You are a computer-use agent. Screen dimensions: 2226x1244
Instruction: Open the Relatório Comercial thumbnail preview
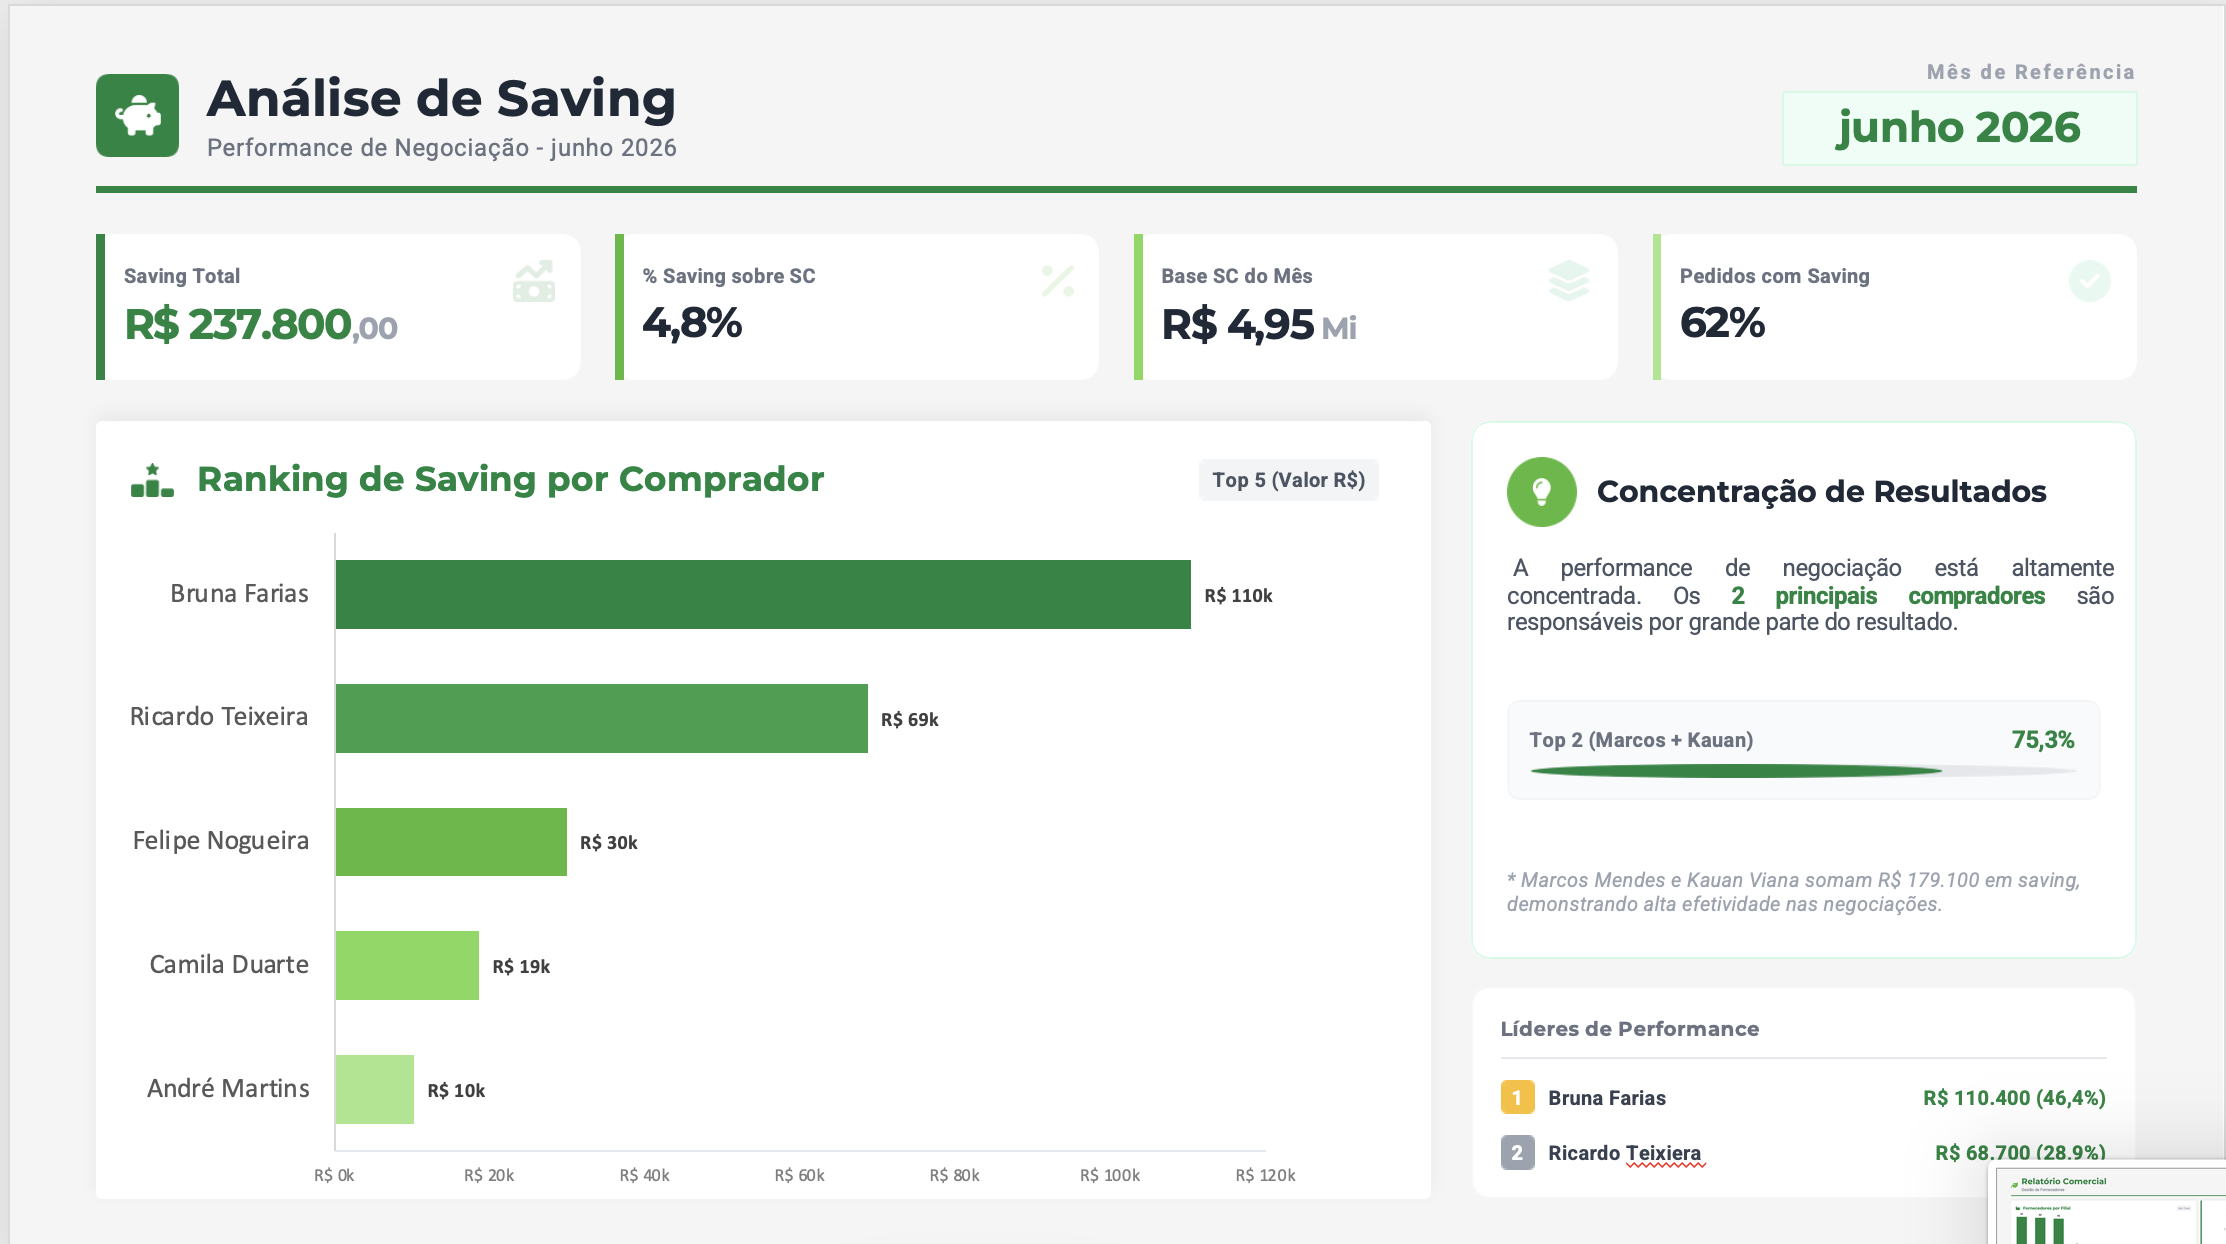point(2108,1204)
